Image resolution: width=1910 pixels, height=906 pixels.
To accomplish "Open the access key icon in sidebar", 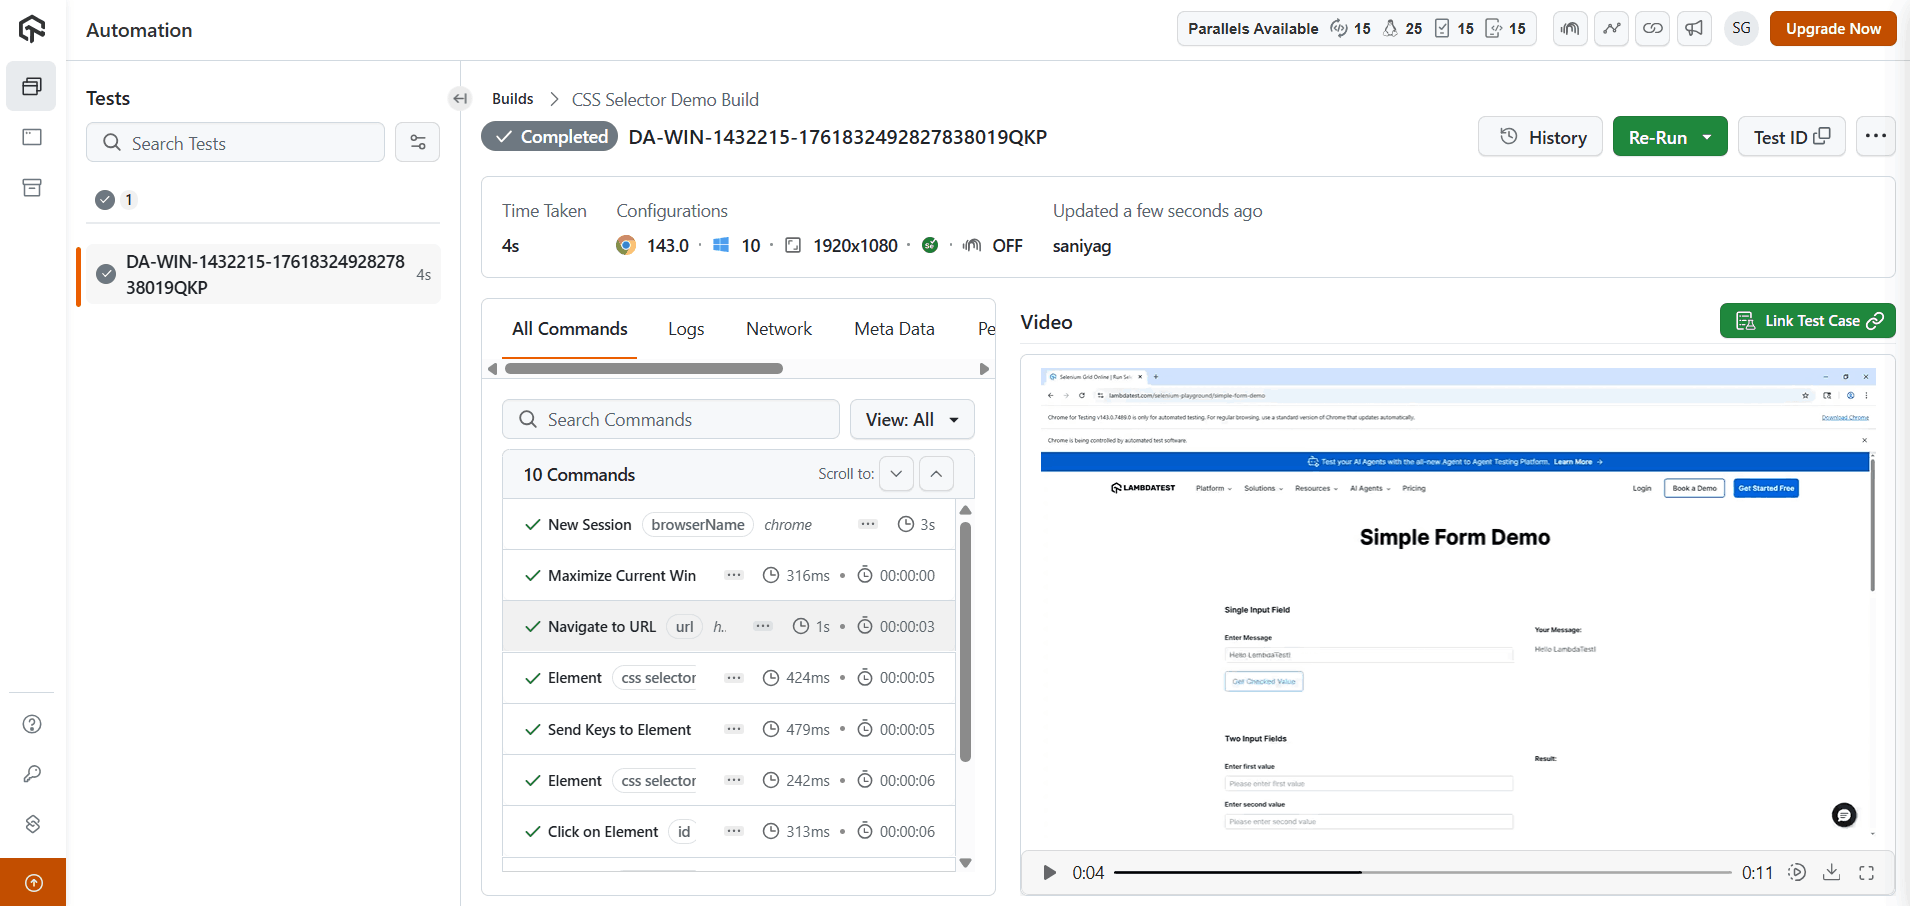I will coord(32,774).
